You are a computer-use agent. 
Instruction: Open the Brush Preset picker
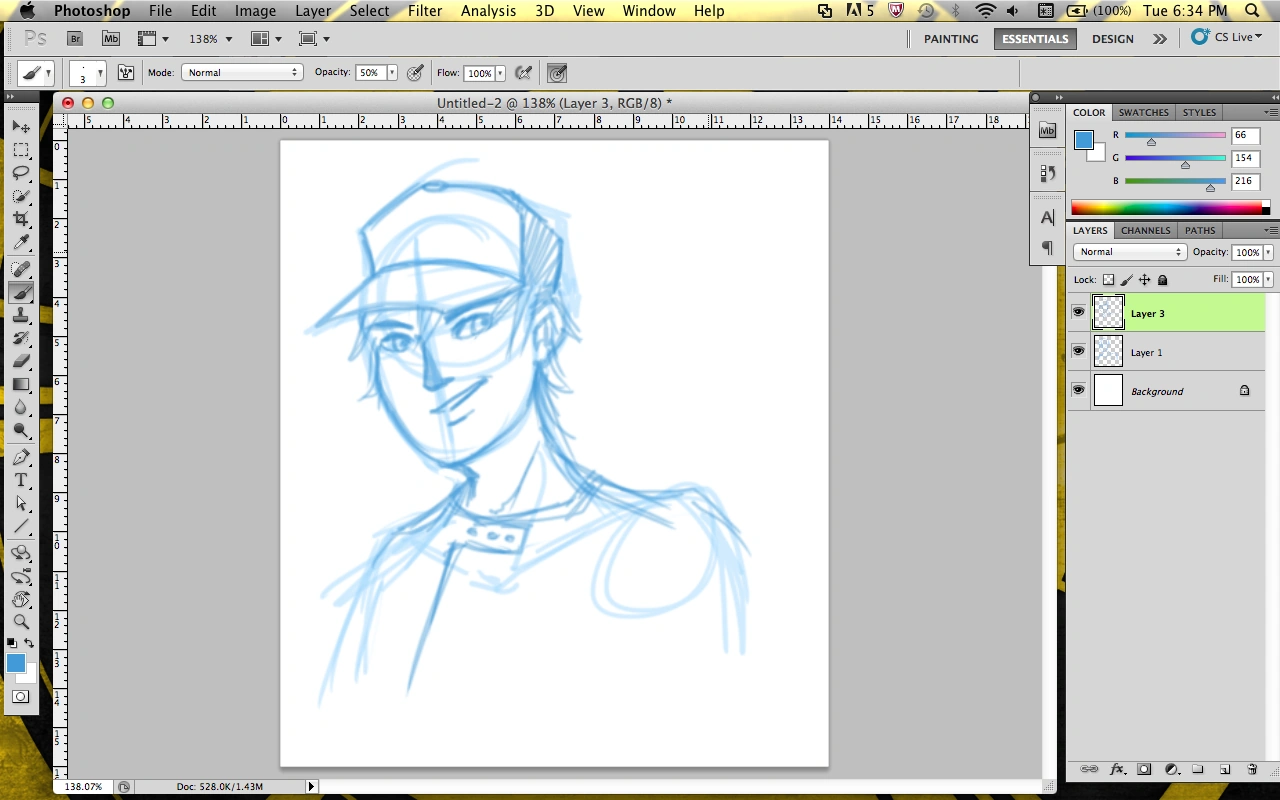87,73
